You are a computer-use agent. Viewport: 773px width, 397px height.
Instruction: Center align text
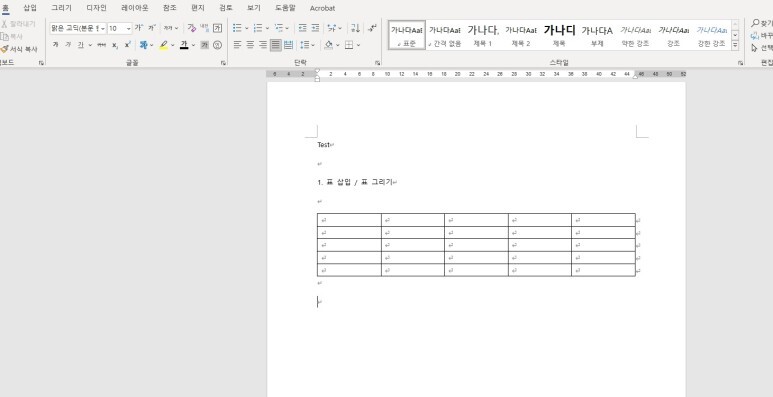click(250, 45)
